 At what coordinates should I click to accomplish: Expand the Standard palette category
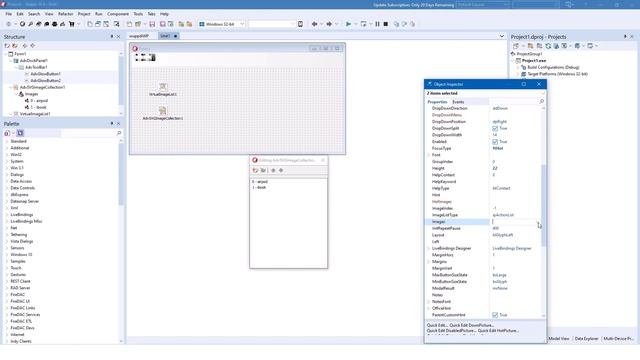7,141
